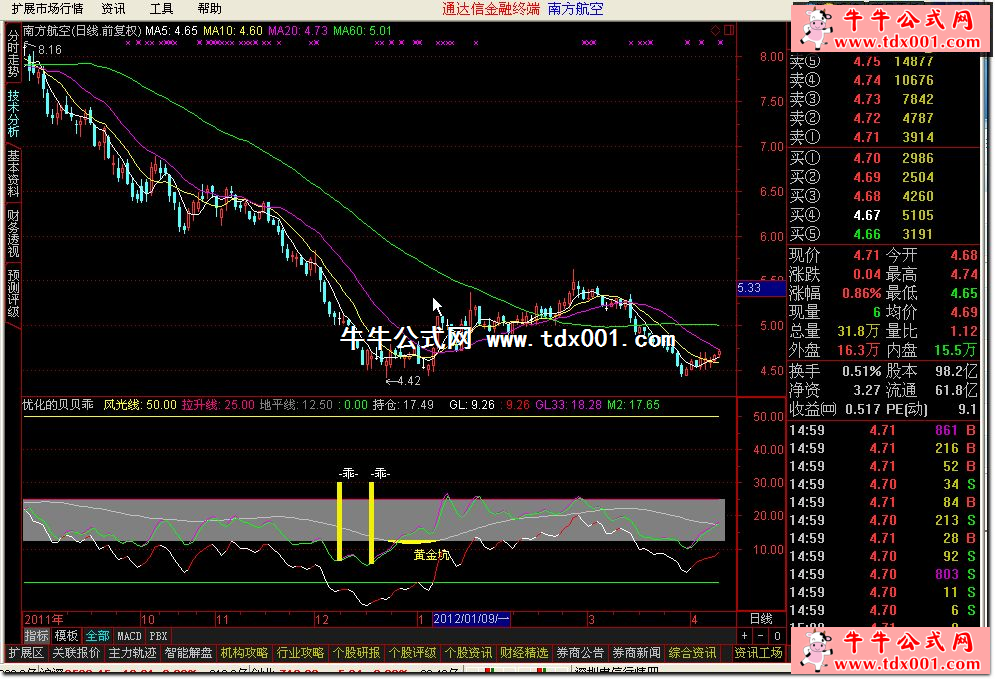Click the 涨幅 0.86% value
995x679 pixels.
862,293
